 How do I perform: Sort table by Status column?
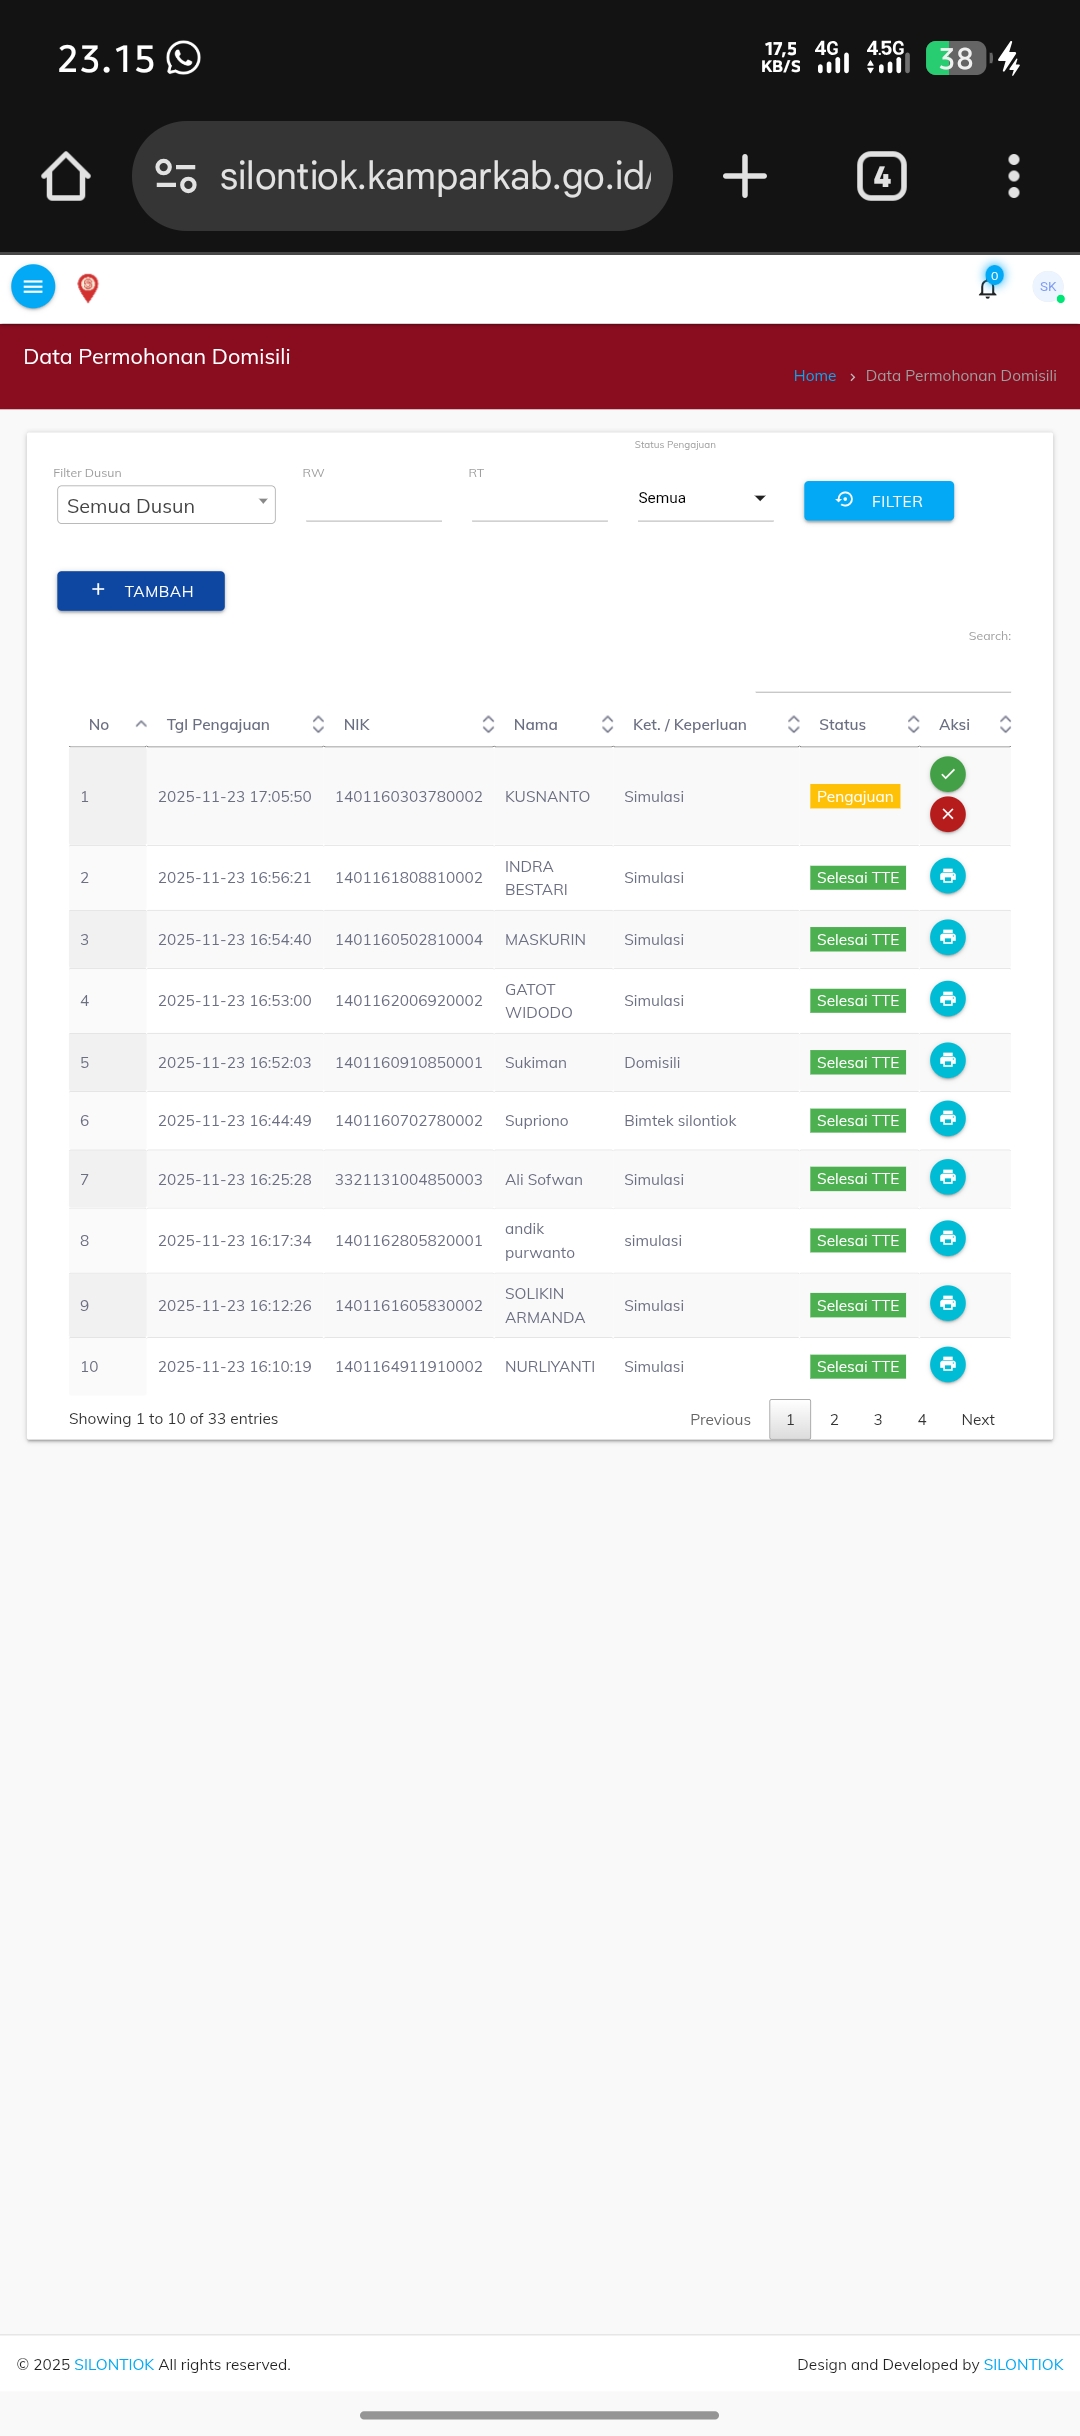[x=843, y=724]
